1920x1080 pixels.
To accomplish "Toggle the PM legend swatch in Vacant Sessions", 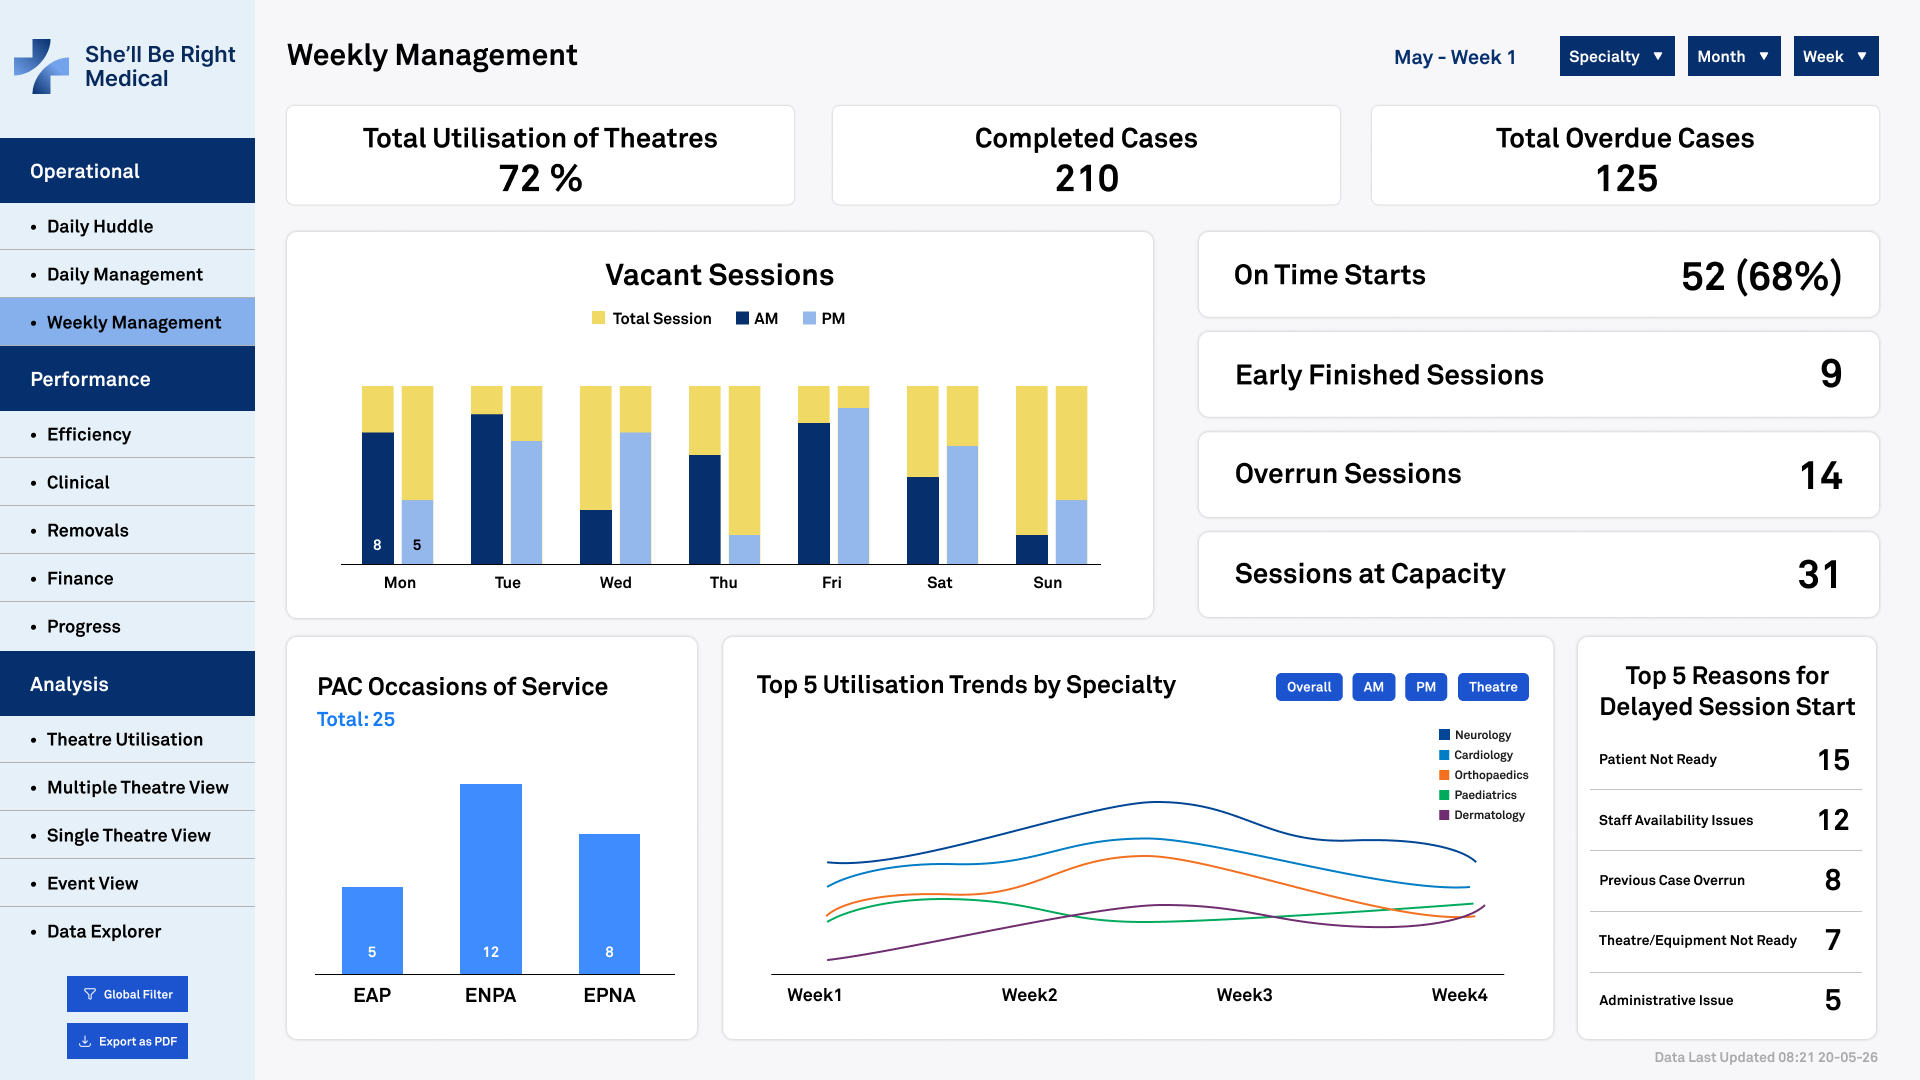I will (809, 318).
